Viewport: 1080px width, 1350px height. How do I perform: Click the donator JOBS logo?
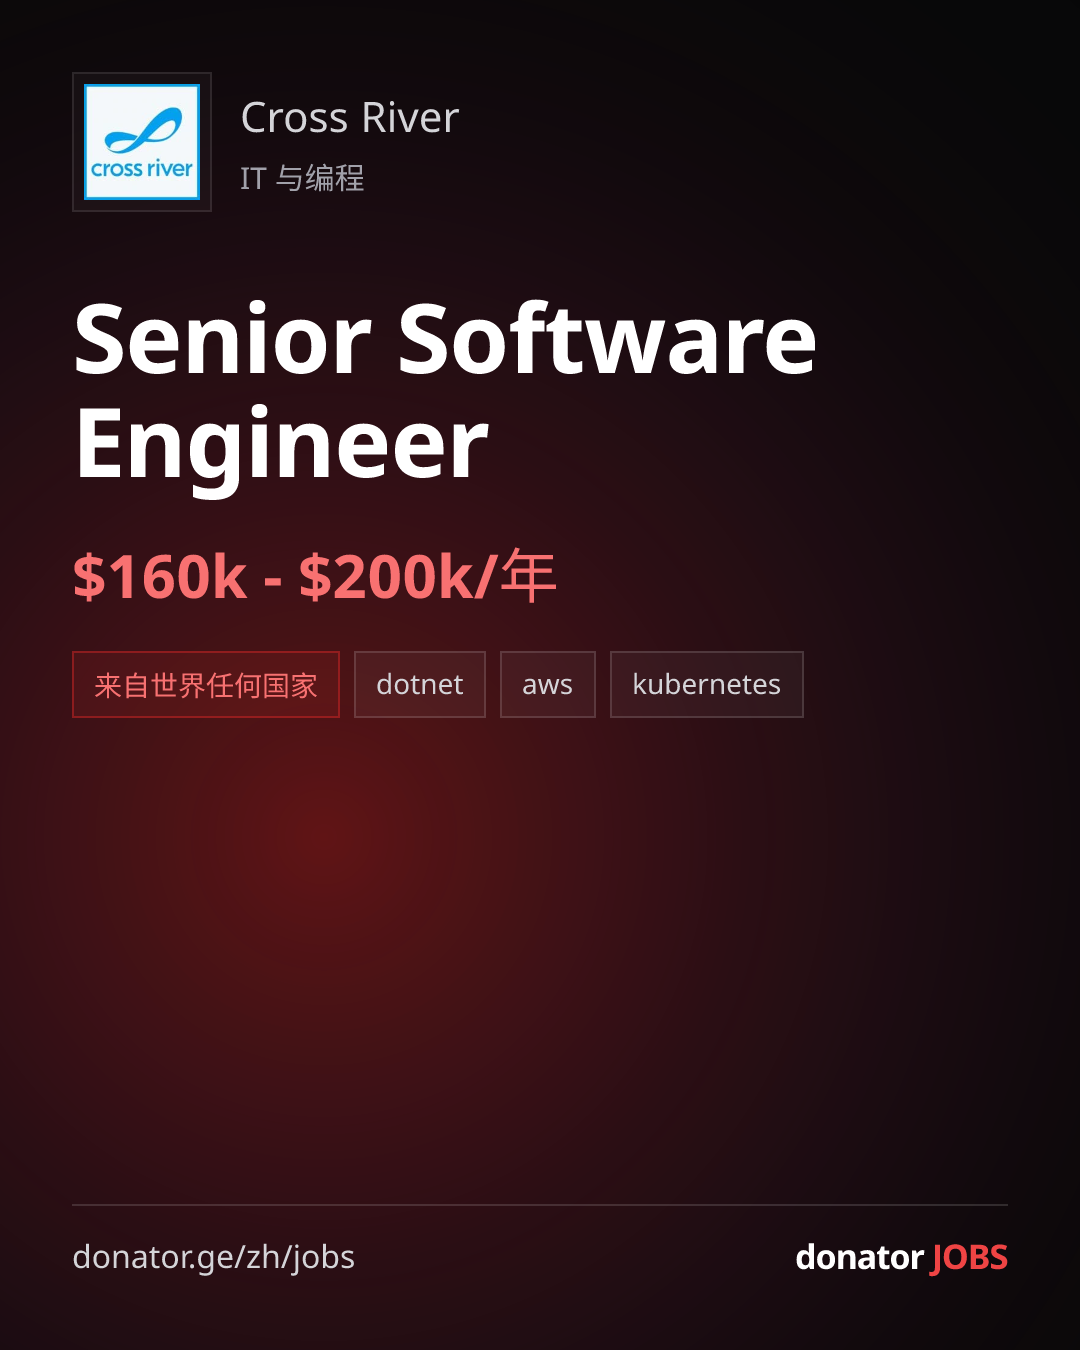[x=901, y=1257]
